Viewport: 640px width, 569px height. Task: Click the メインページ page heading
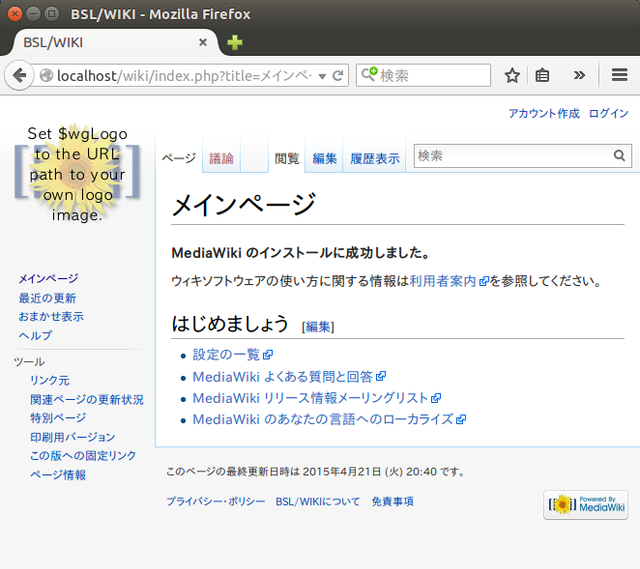(244, 204)
